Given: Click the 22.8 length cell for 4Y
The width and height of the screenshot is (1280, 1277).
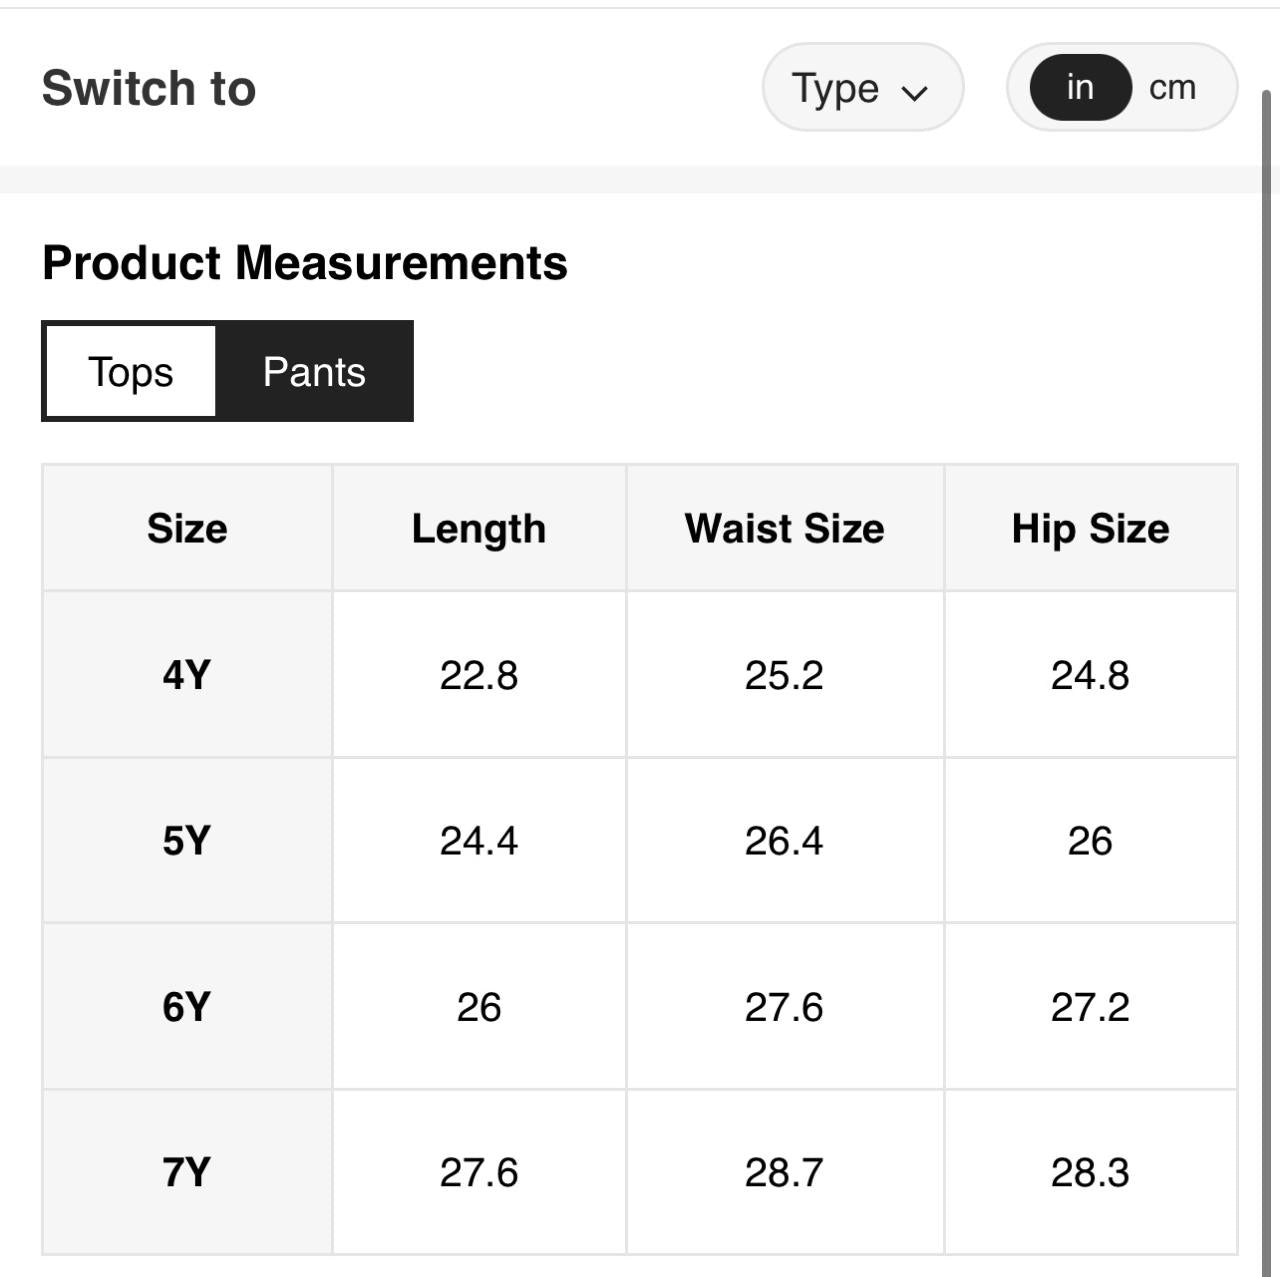Looking at the screenshot, I should pyautogui.click(x=479, y=675).
